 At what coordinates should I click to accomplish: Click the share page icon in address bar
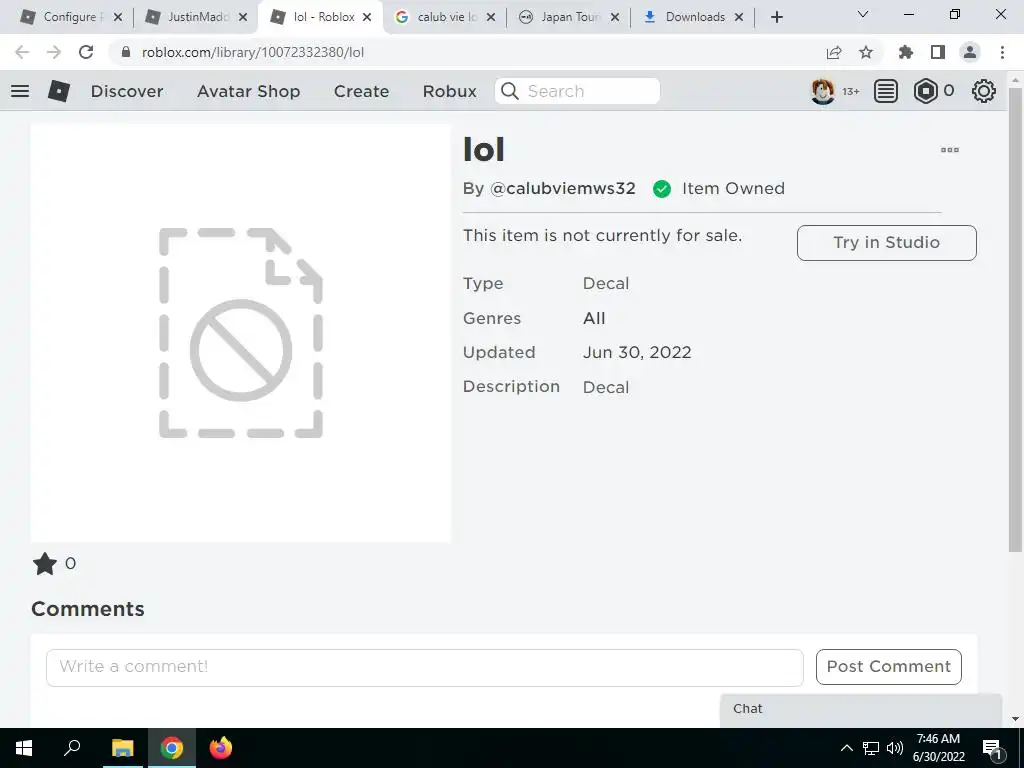(834, 52)
